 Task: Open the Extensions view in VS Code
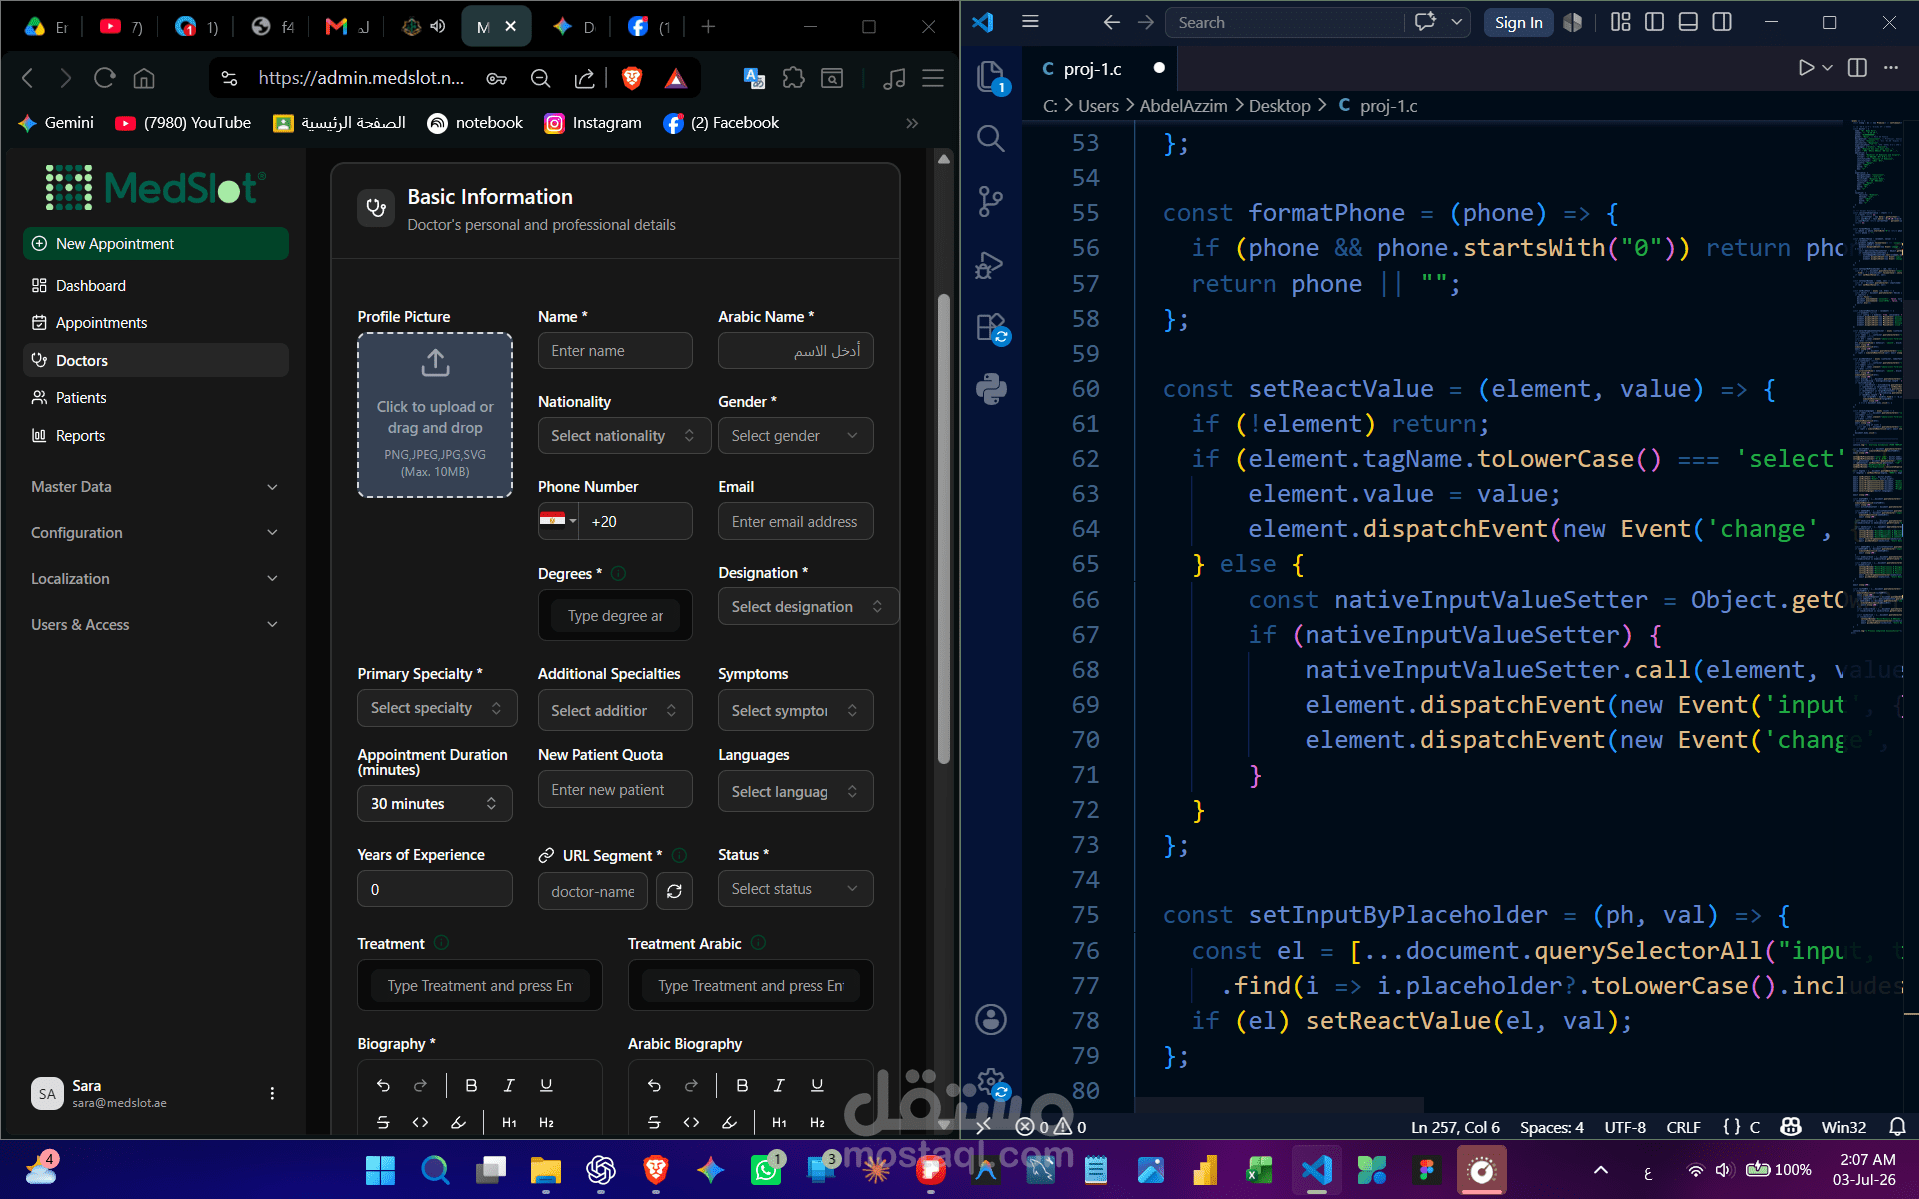(991, 328)
